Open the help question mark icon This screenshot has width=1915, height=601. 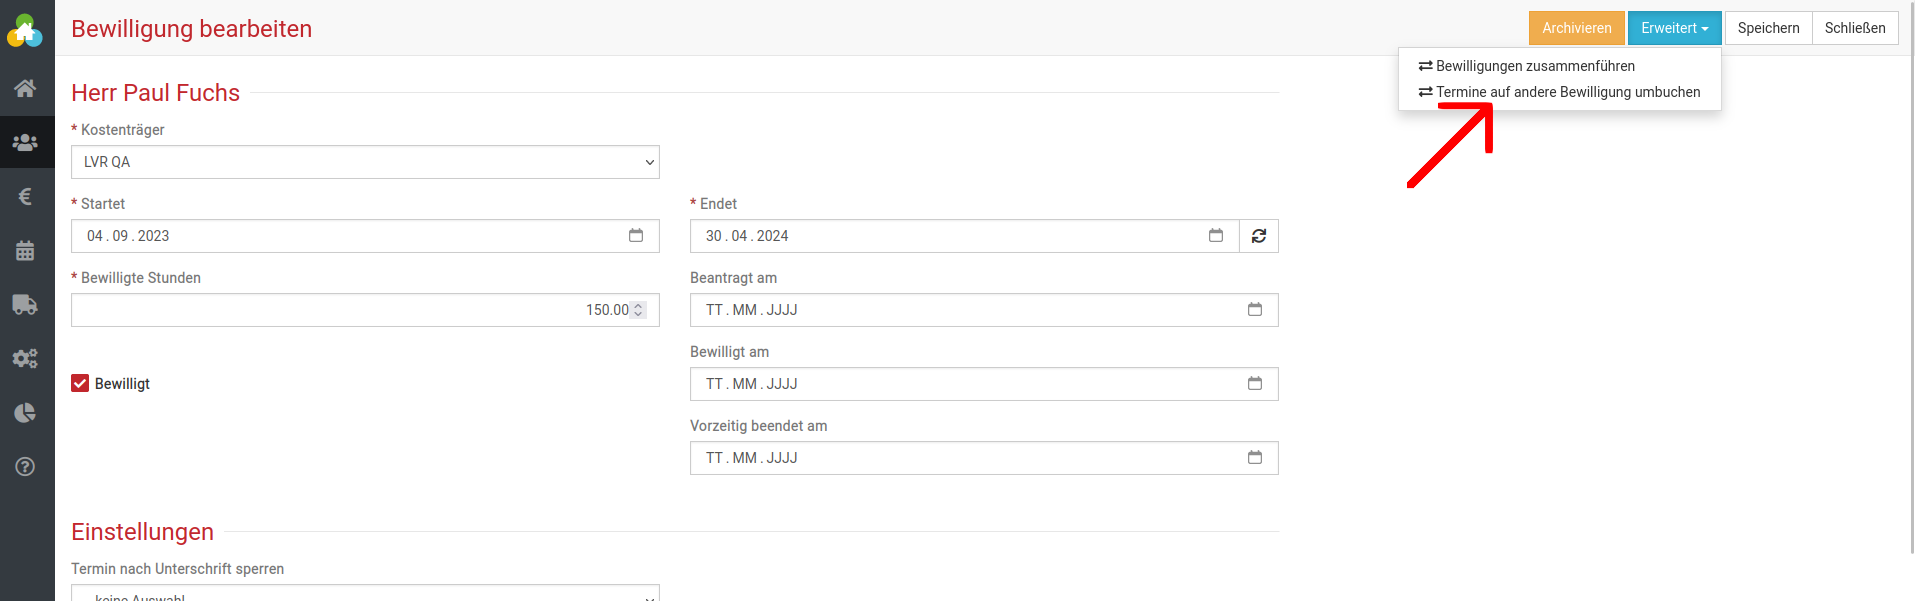pos(26,467)
